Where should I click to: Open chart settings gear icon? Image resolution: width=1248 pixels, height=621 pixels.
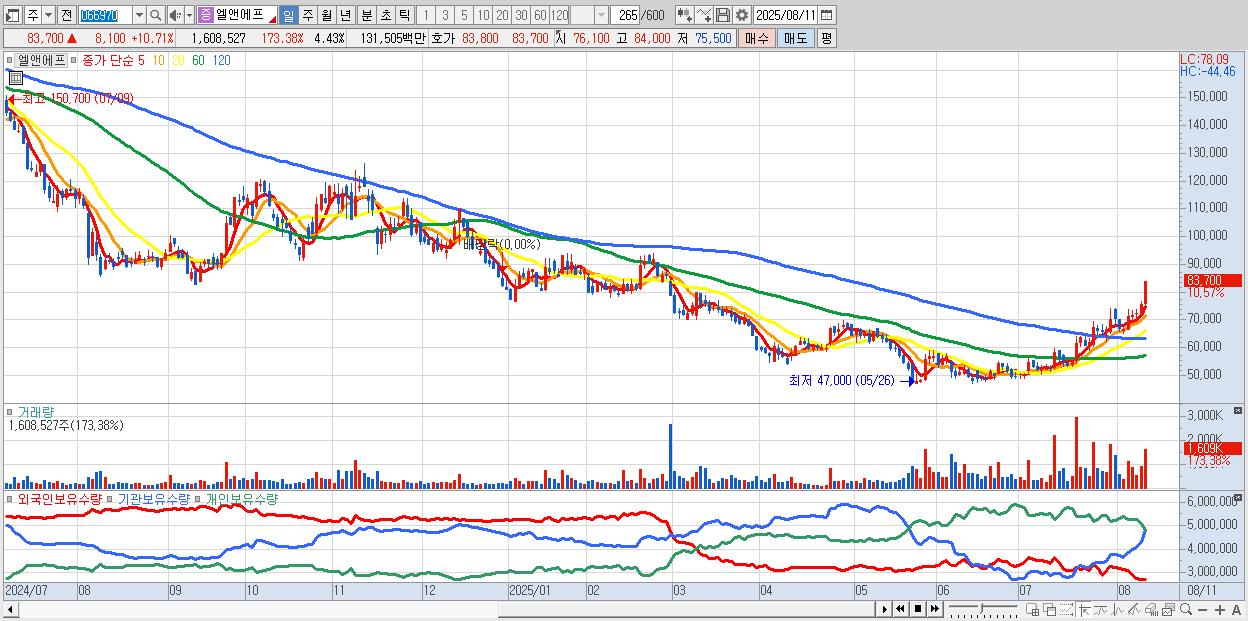[x=741, y=15]
